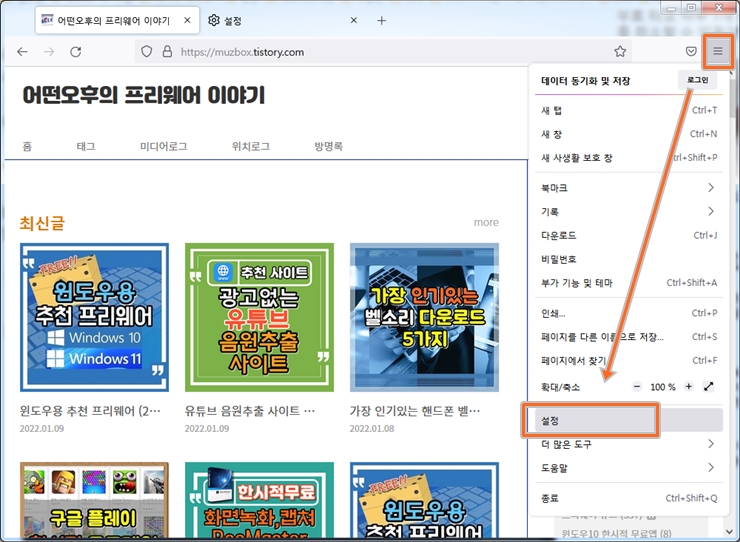Click the more link beside 최신글
This screenshot has width=740, height=542.
[x=486, y=222]
